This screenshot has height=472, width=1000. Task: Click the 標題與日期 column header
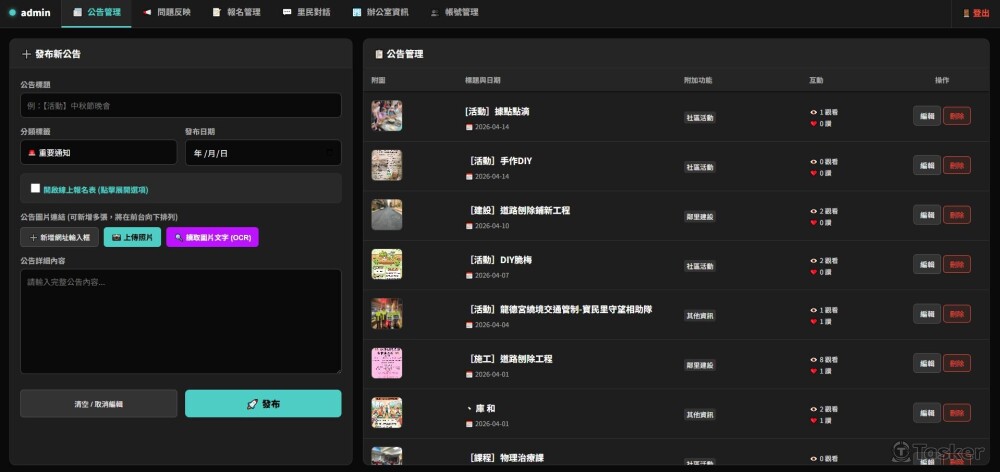point(483,80)
